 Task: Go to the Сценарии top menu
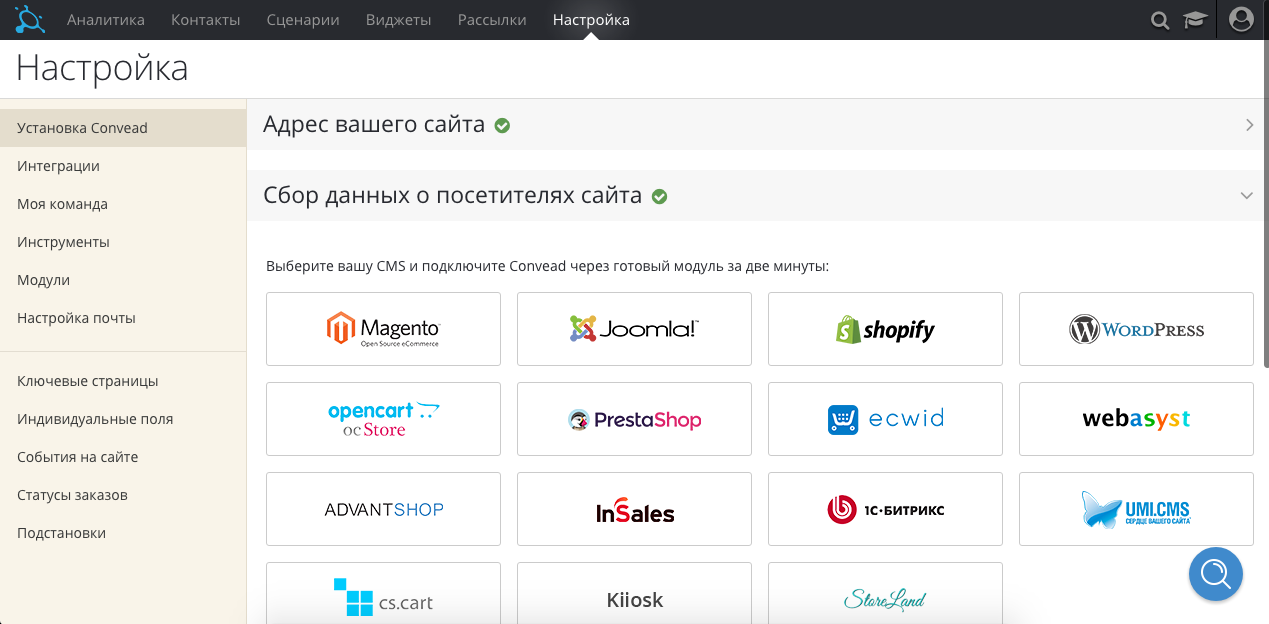303,20
